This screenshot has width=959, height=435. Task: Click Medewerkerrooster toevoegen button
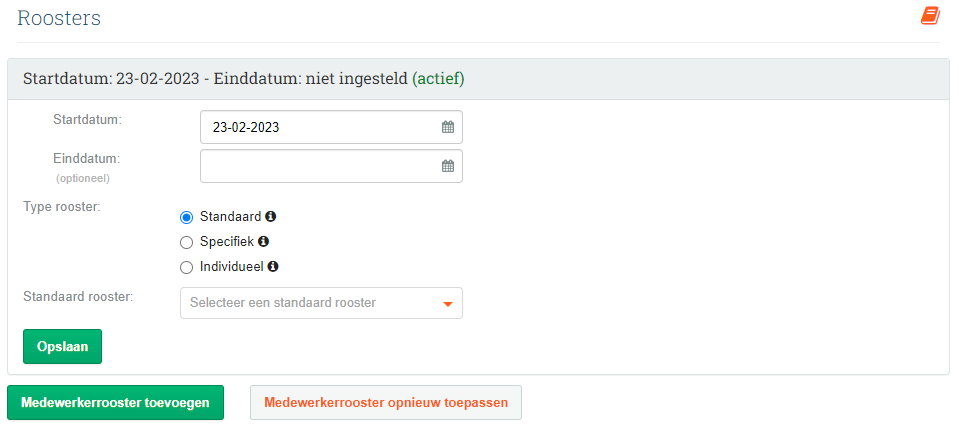(x=115, y=403)
